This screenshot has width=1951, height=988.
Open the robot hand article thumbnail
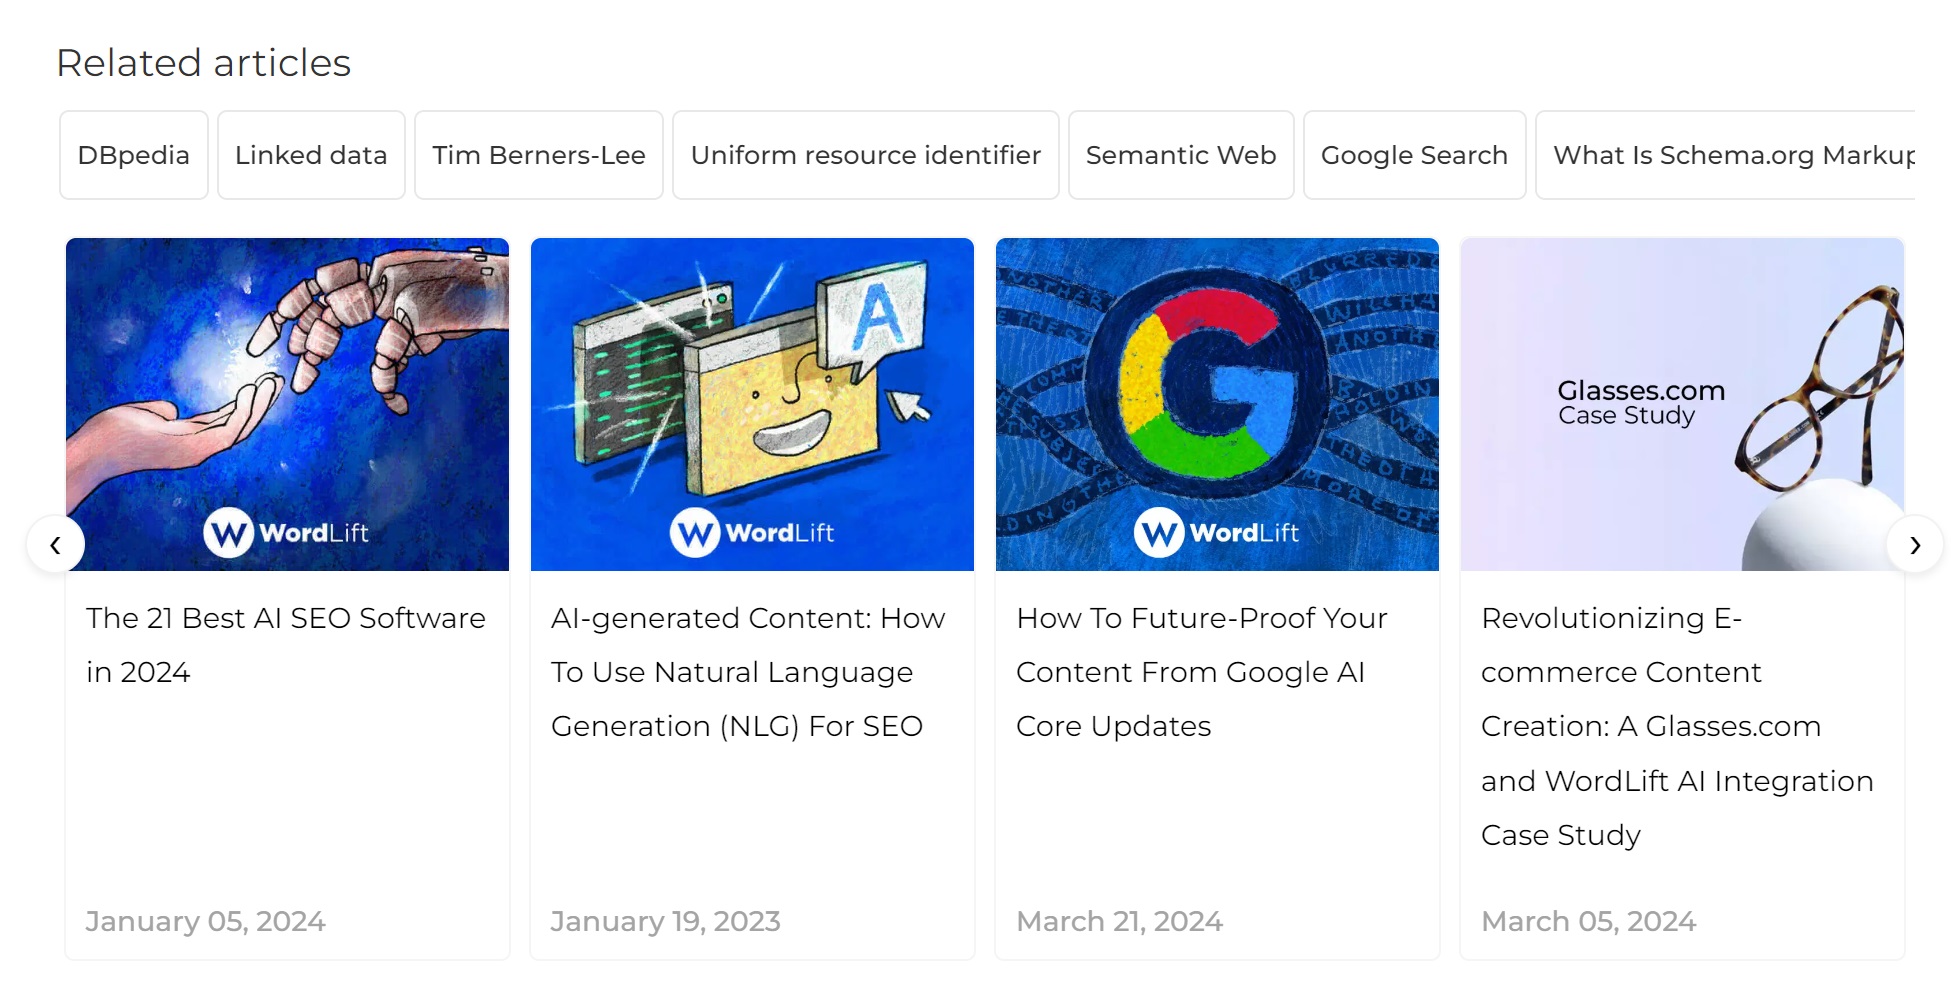pyautogui.click(x=287, y=404)
